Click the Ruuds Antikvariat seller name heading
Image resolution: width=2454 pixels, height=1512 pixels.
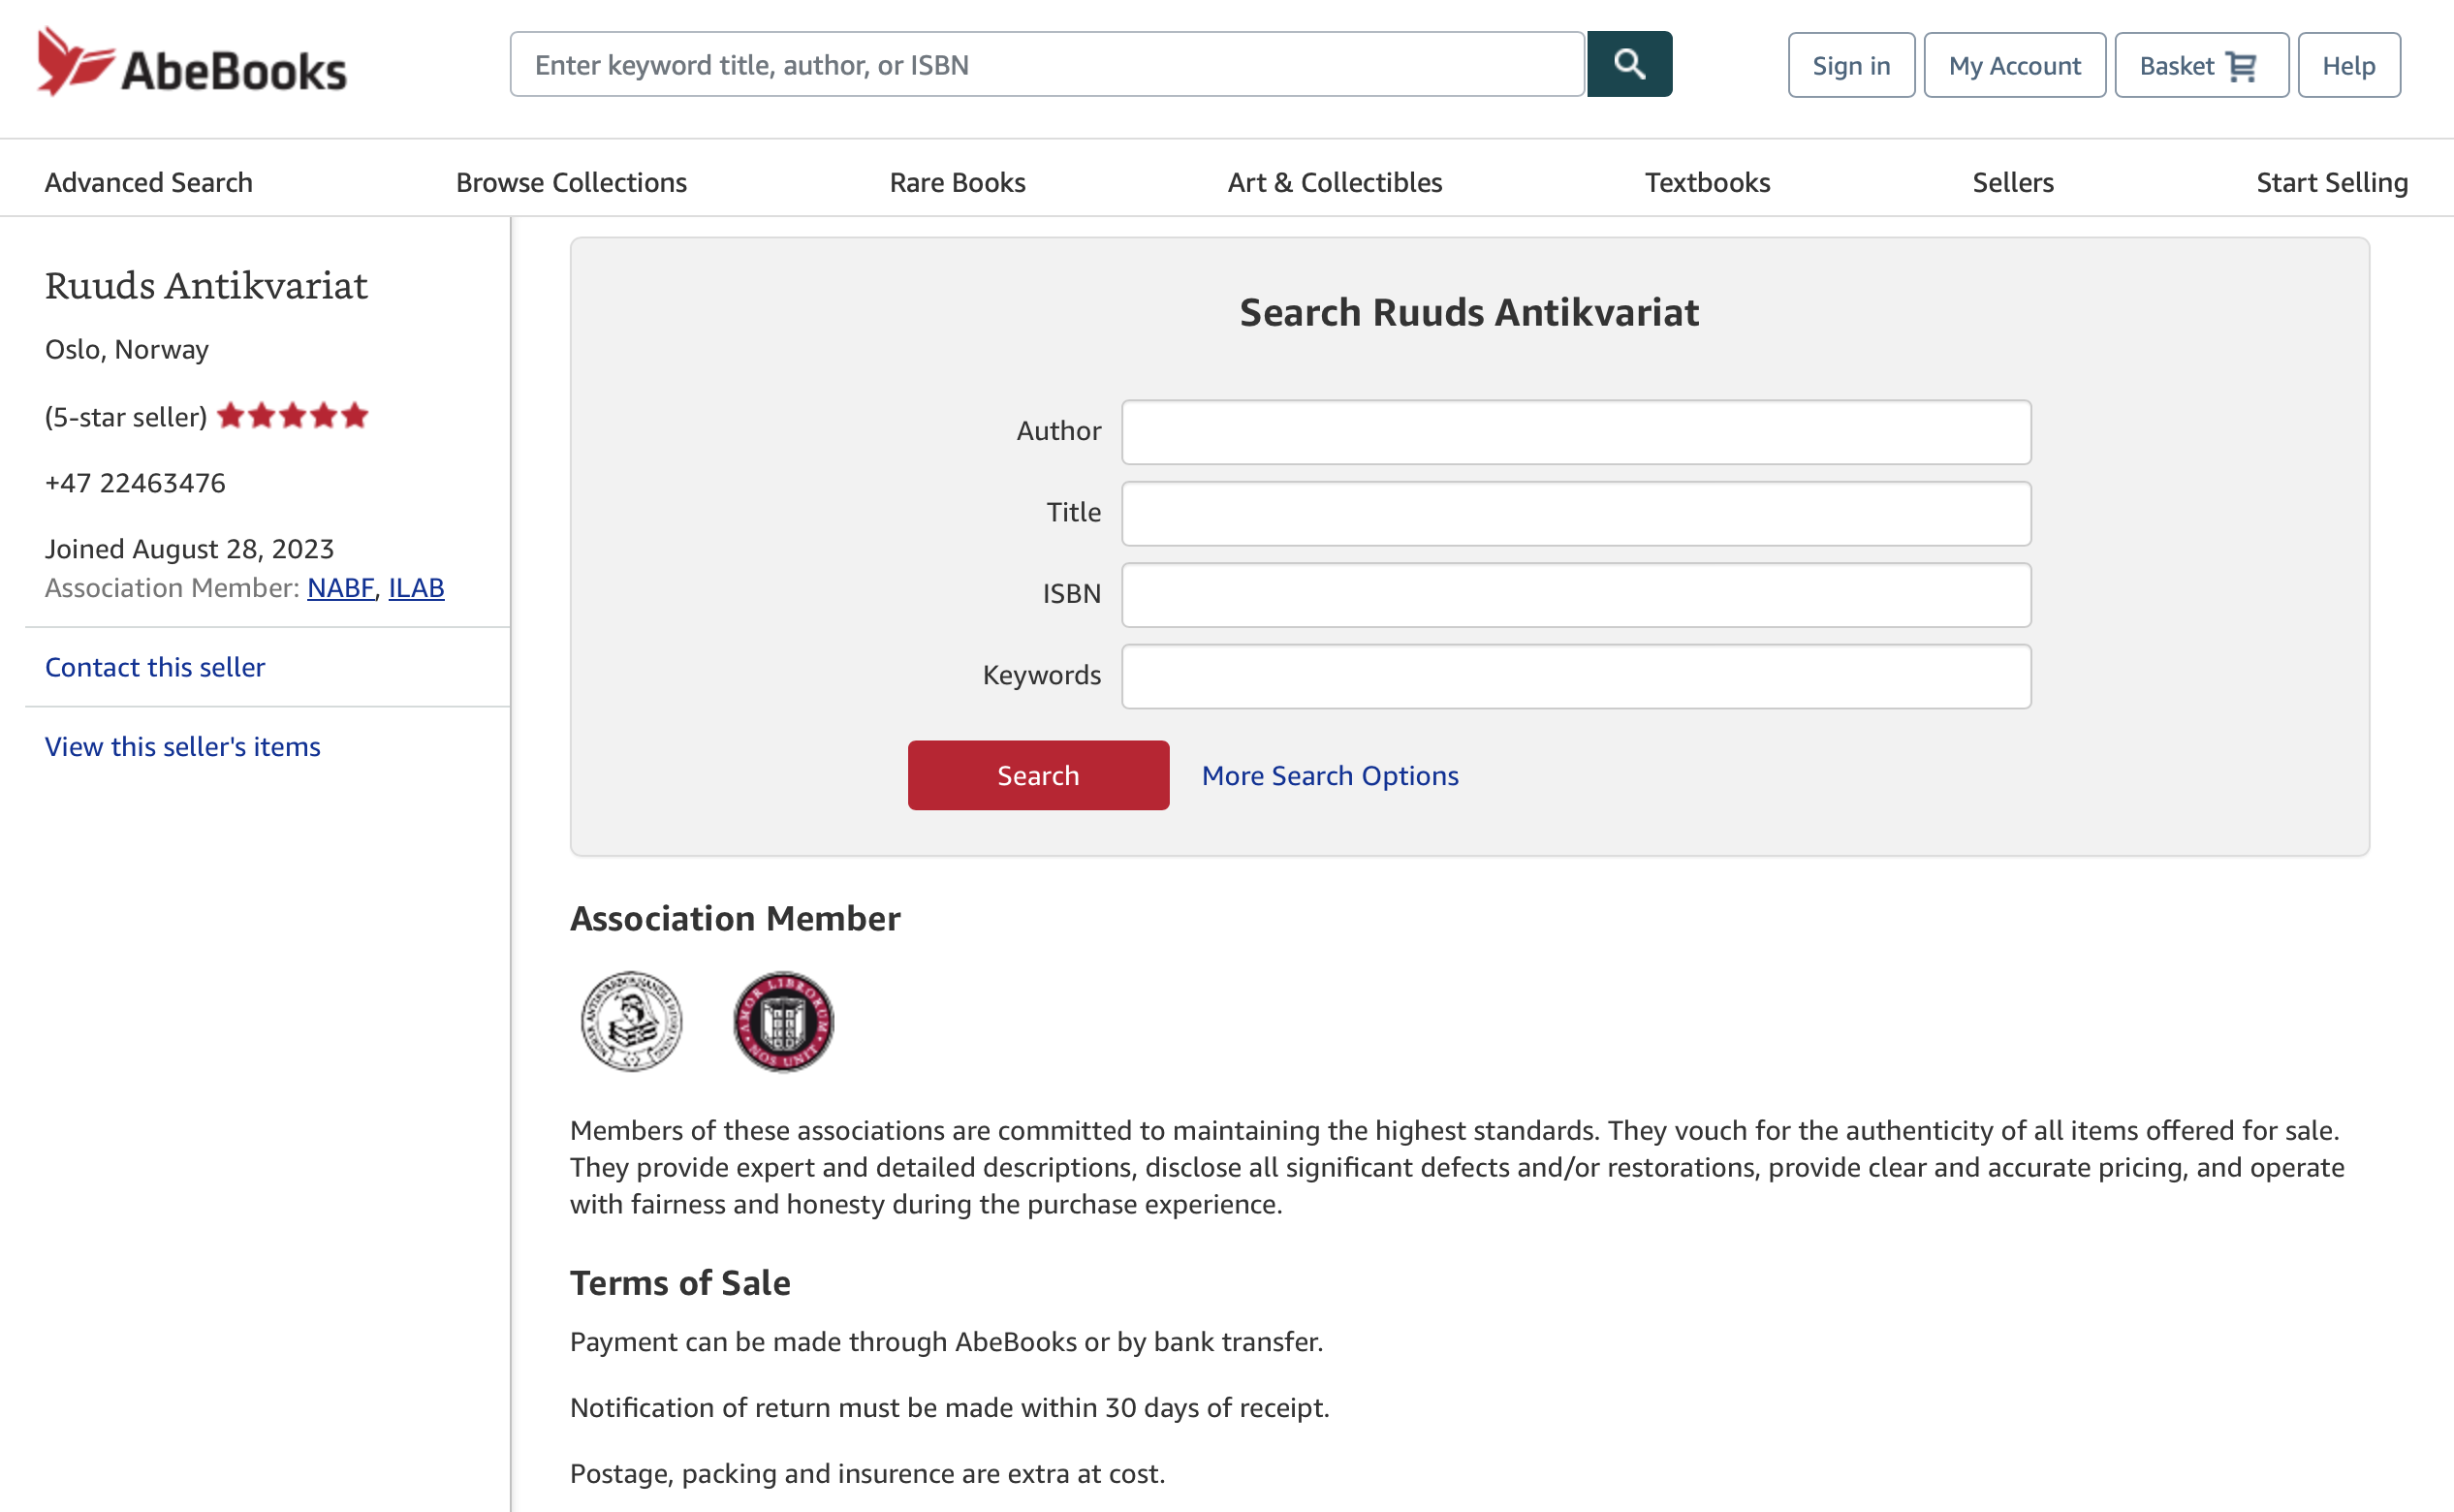click(206, 285)
